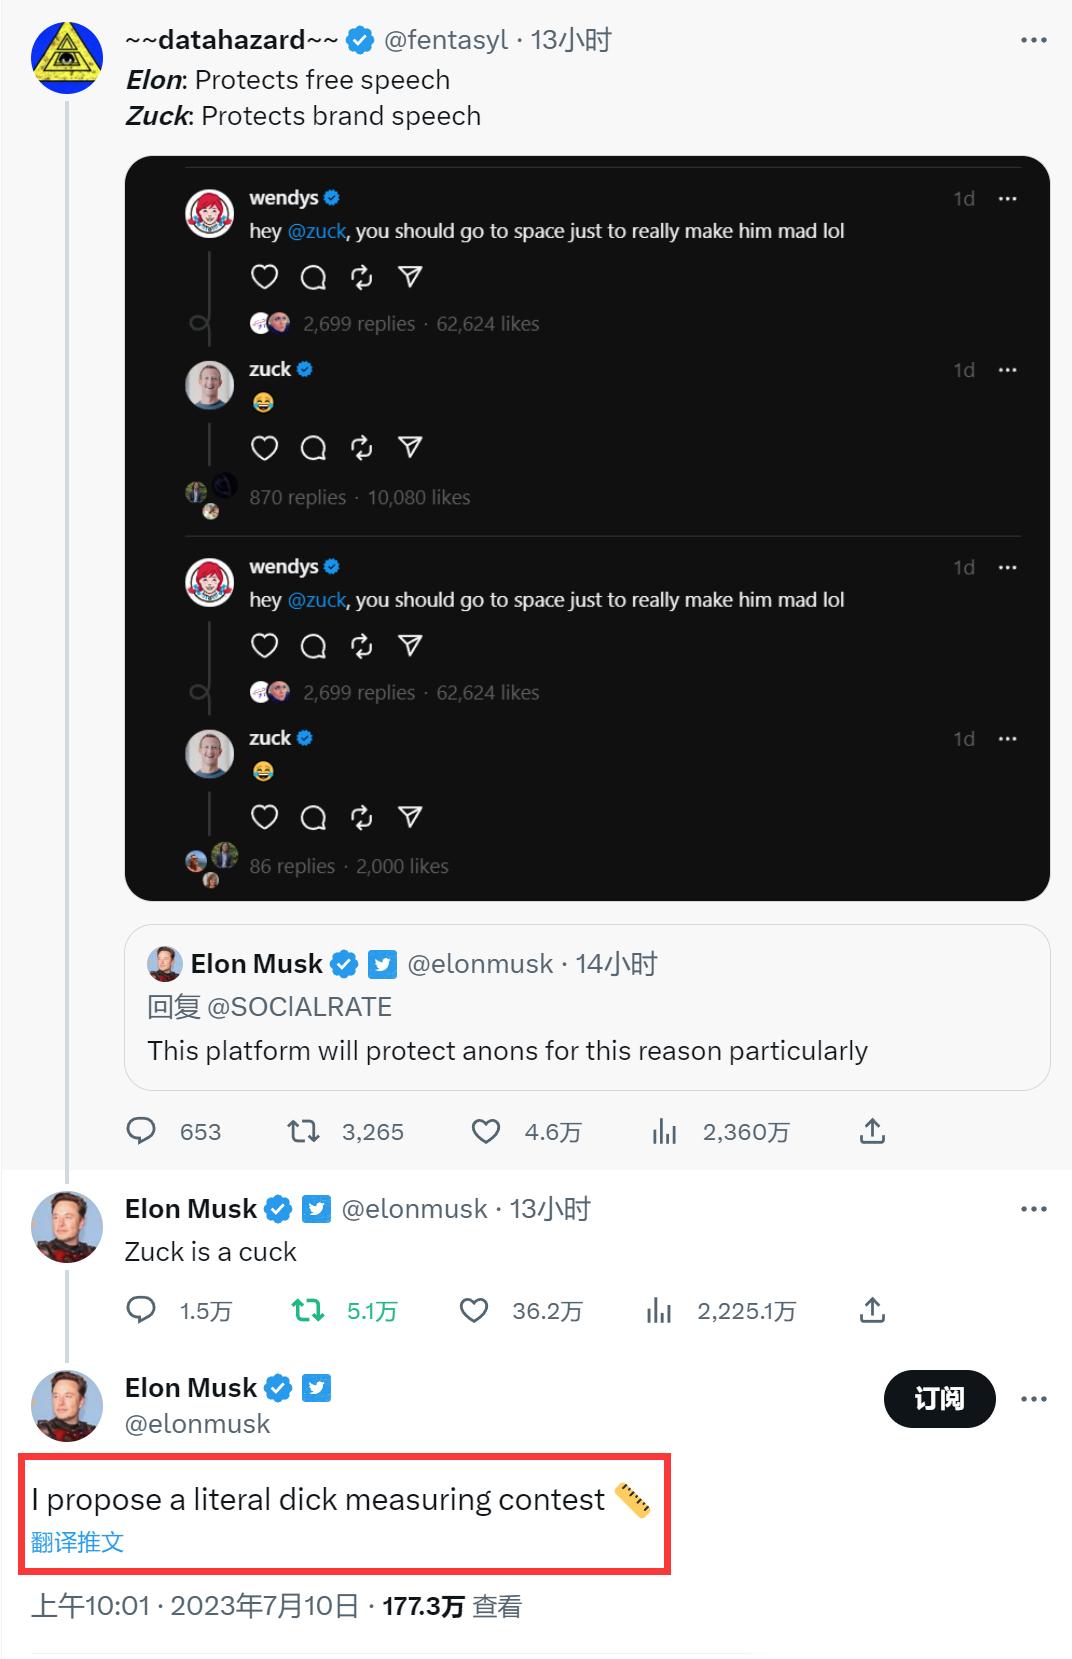Open the tweet timestamp 上午10:01 2023年7月10日

coord(195,1607)
